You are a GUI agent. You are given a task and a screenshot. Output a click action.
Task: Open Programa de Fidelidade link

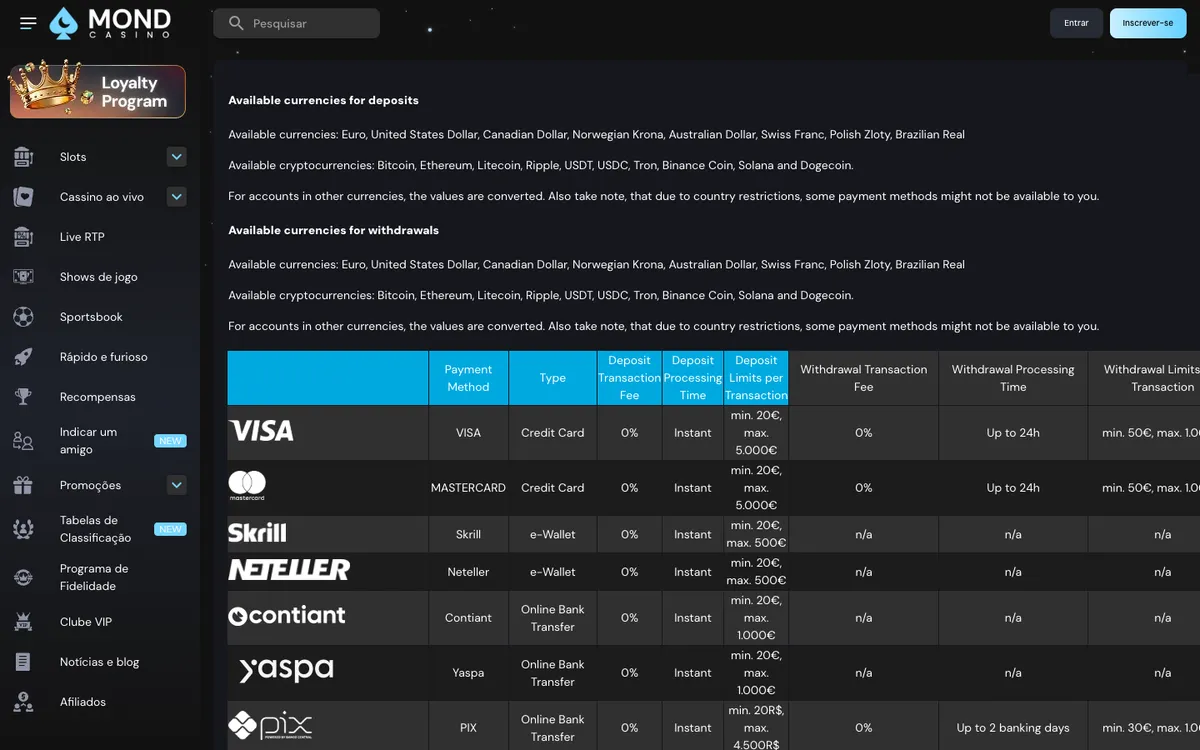94,577
